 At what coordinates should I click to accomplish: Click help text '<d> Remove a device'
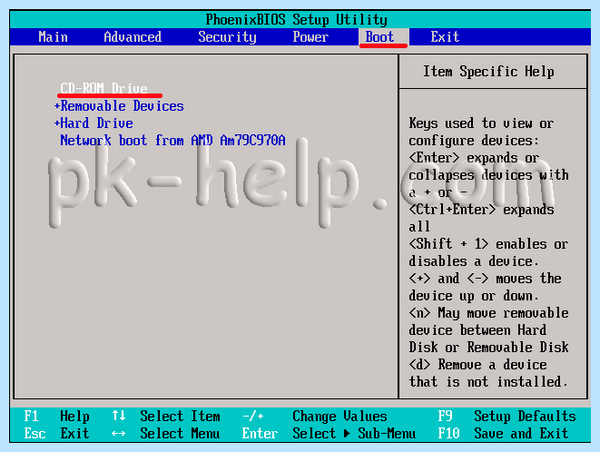tap(478, 365)
